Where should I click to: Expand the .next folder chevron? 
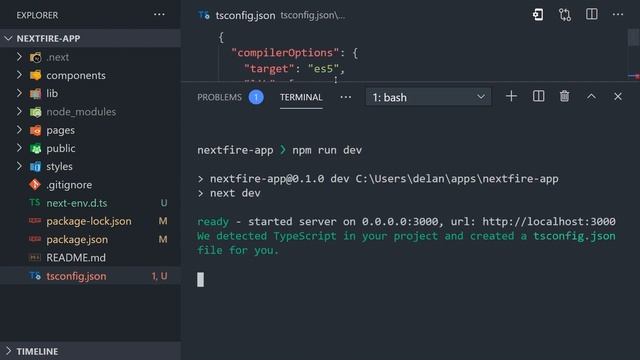click(19, 57)
